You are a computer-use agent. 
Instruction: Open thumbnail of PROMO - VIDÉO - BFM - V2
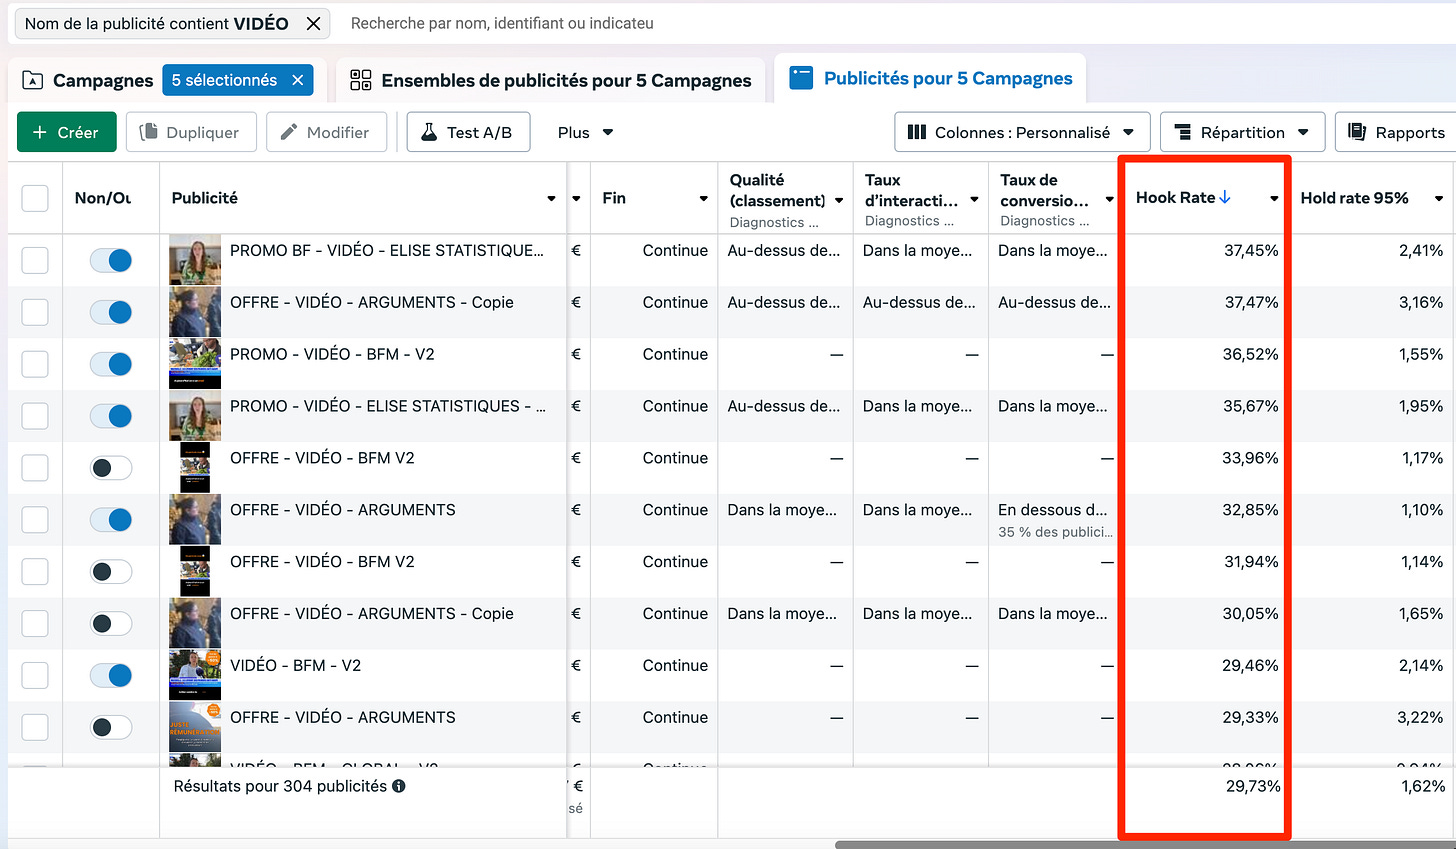[x=195, y=363]
